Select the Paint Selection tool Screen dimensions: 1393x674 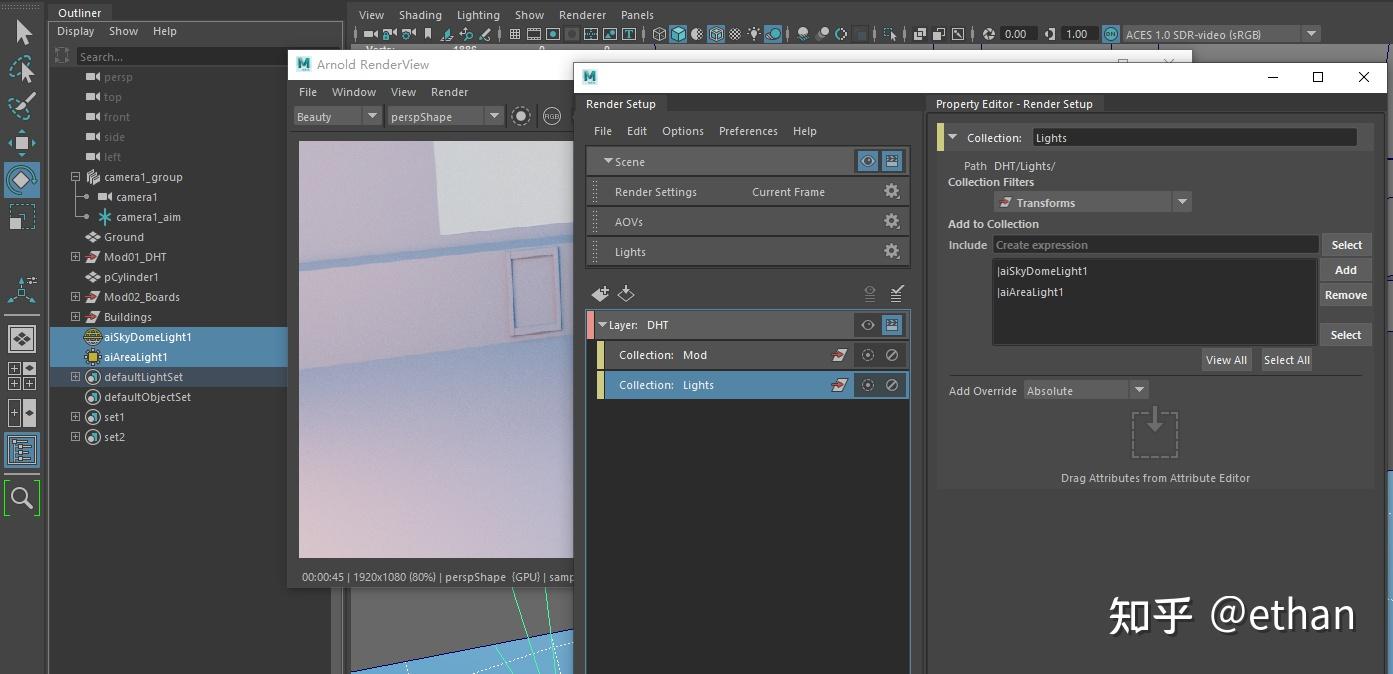(22, 105)
